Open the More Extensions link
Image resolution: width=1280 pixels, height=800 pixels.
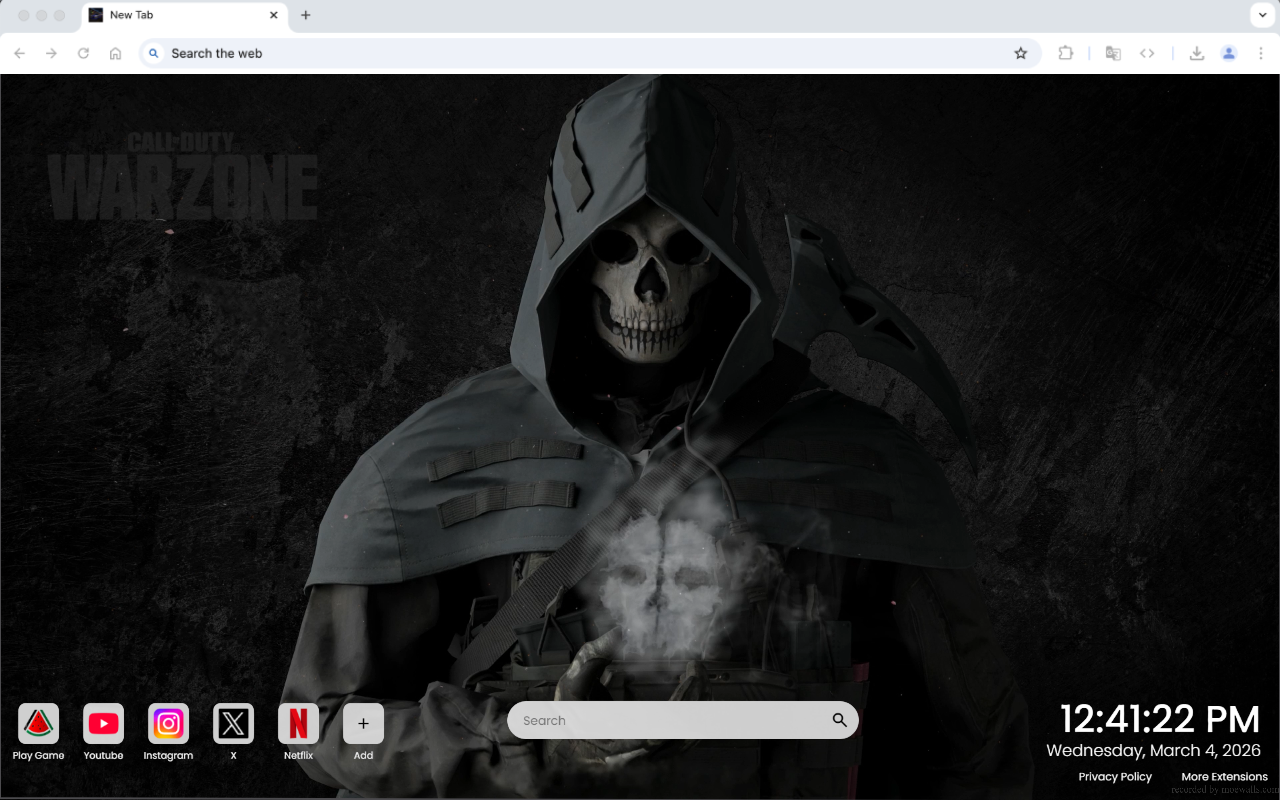(x=1224, y=777)
